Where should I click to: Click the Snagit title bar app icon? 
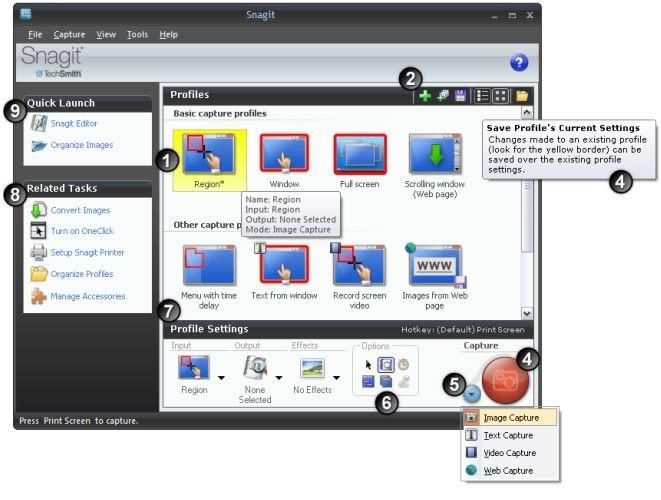pos(26,13)
